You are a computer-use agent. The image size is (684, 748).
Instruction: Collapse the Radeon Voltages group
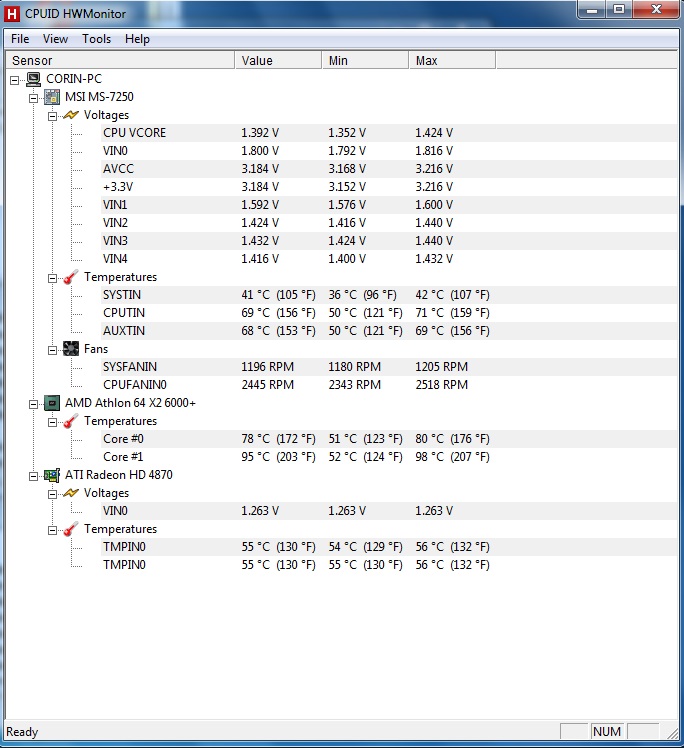pos(52,495)
